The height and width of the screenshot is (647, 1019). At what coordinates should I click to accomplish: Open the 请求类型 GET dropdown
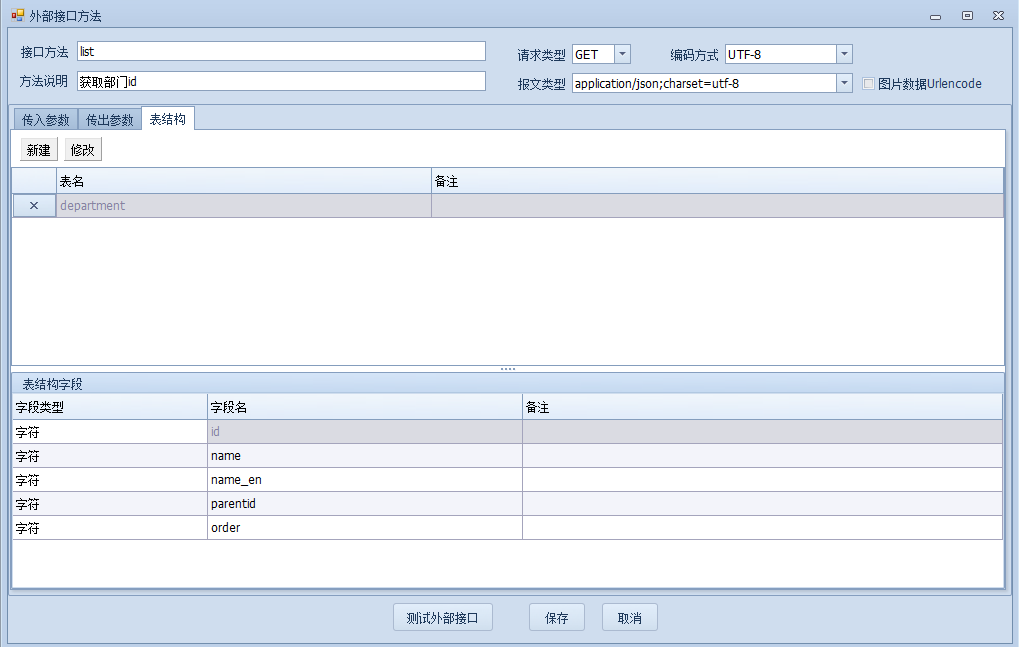622,54
